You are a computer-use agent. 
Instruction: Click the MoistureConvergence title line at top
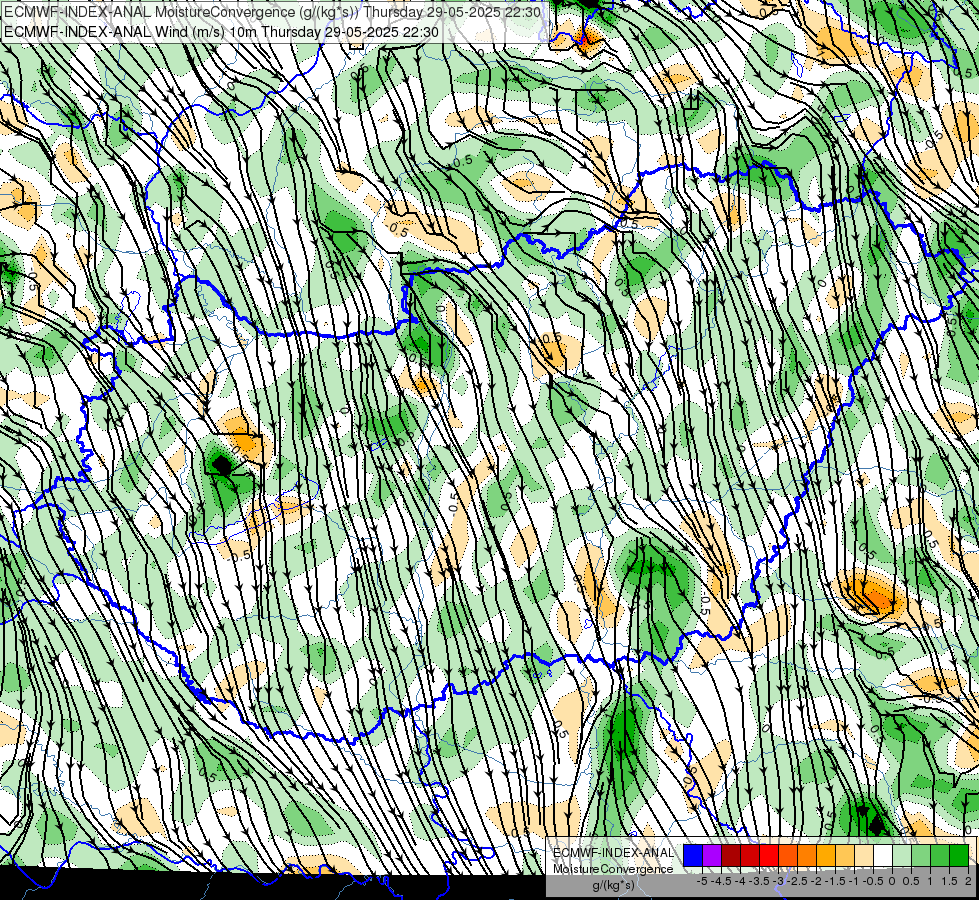point(272,11)
